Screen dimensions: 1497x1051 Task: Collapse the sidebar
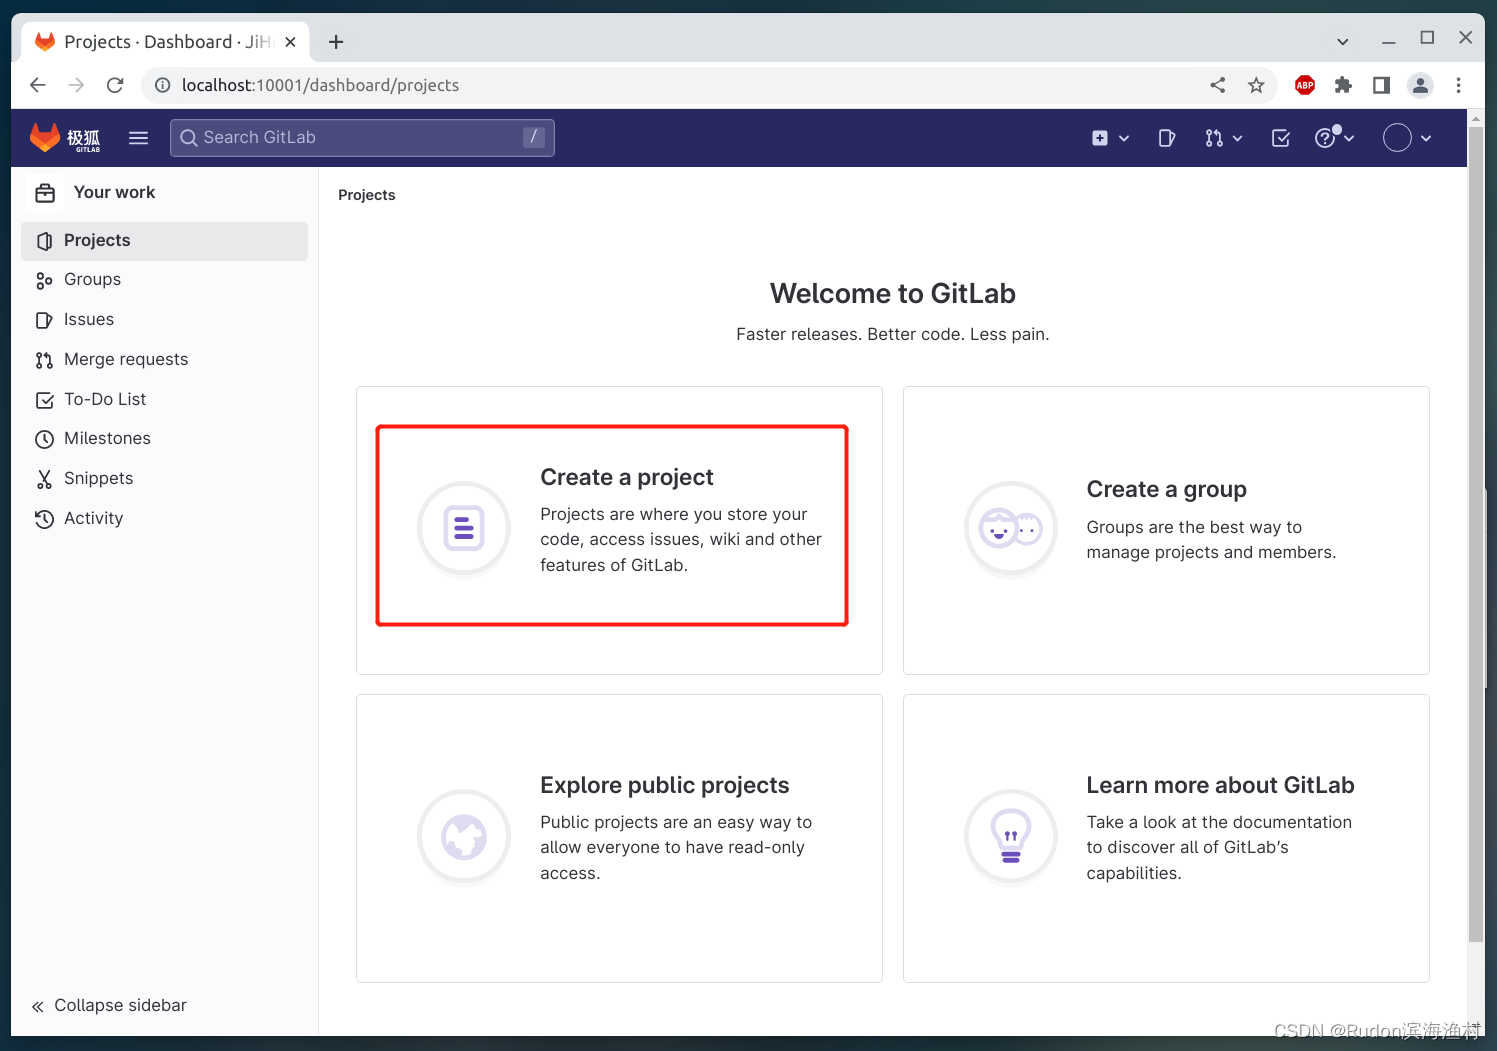(108, 1005)
